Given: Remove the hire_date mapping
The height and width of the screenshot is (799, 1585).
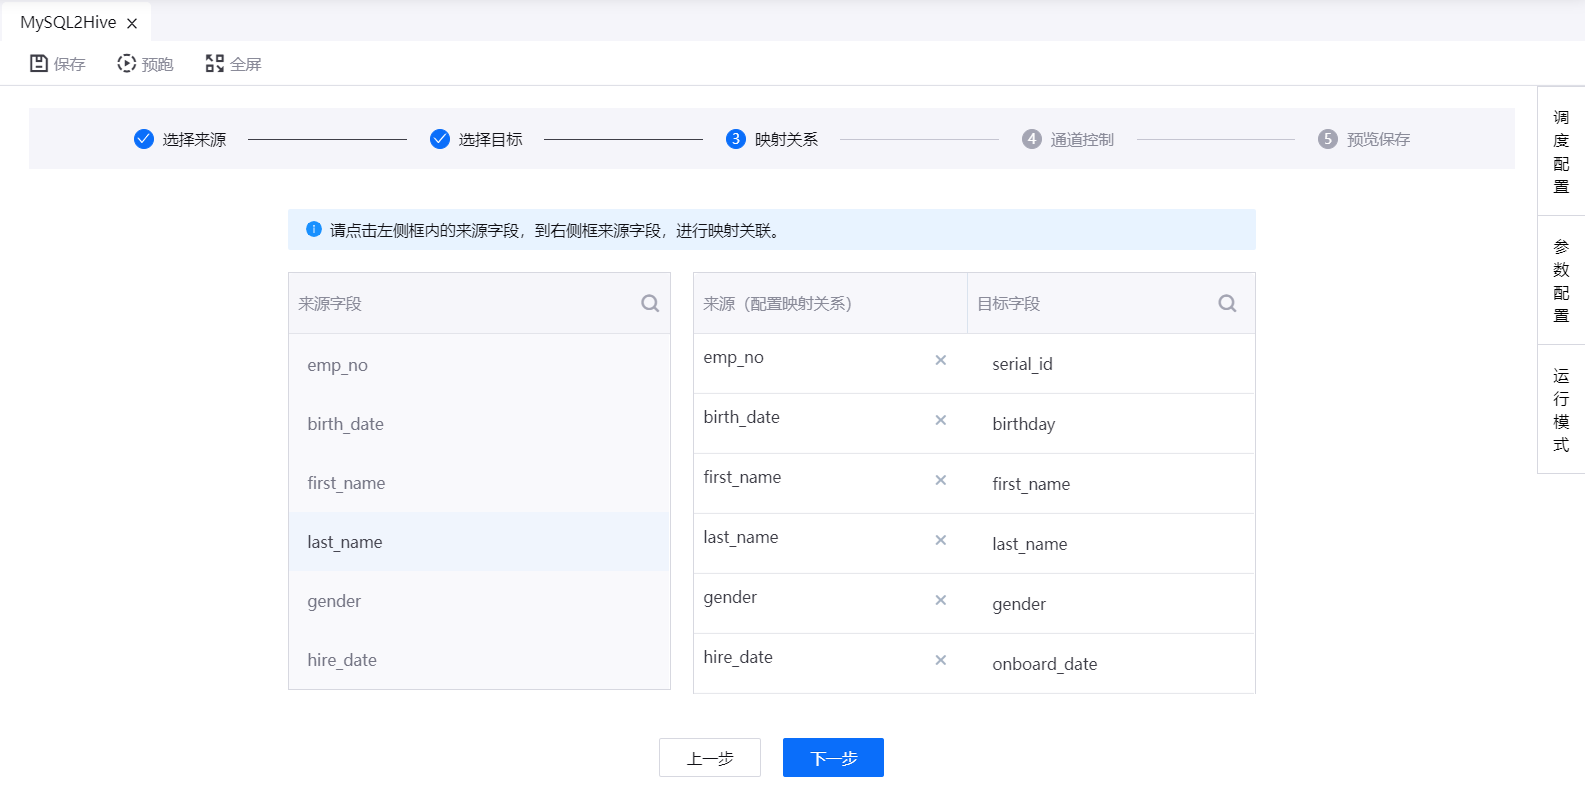Looking at the screenshot, I should click(x=940, y=660).
